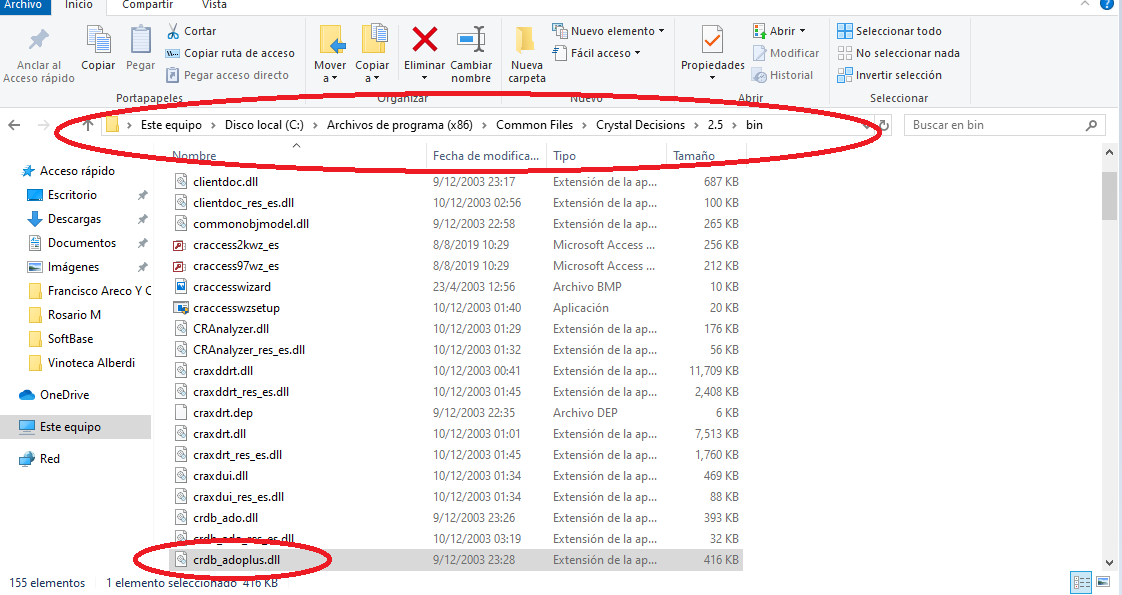
Task: Switch to the Compartir ribbon tab
Action: click(147, 5)
